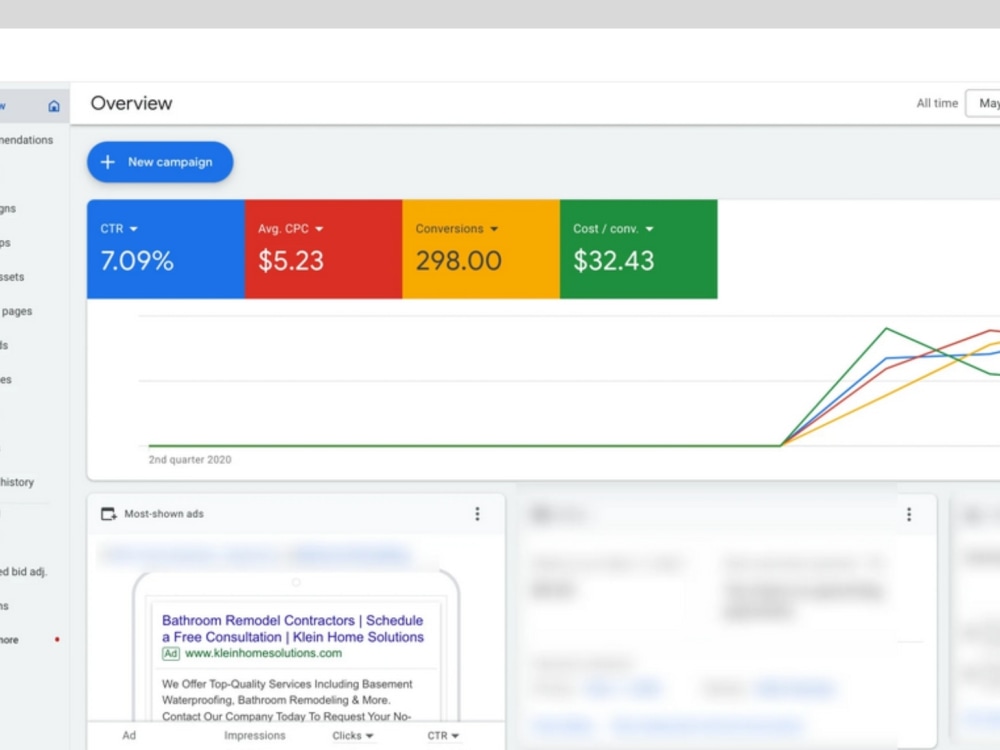
Task: Open the bid adj. item in the sidebar
Action: click(24, 571)
